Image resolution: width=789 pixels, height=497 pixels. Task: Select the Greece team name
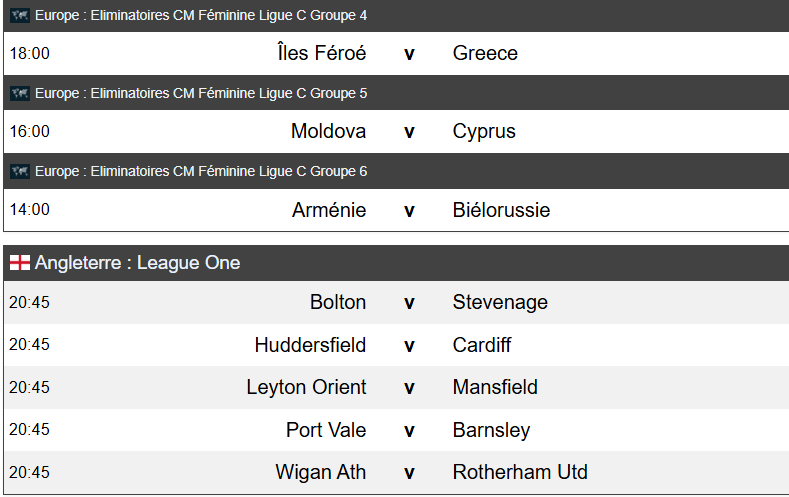pos(485,53)
